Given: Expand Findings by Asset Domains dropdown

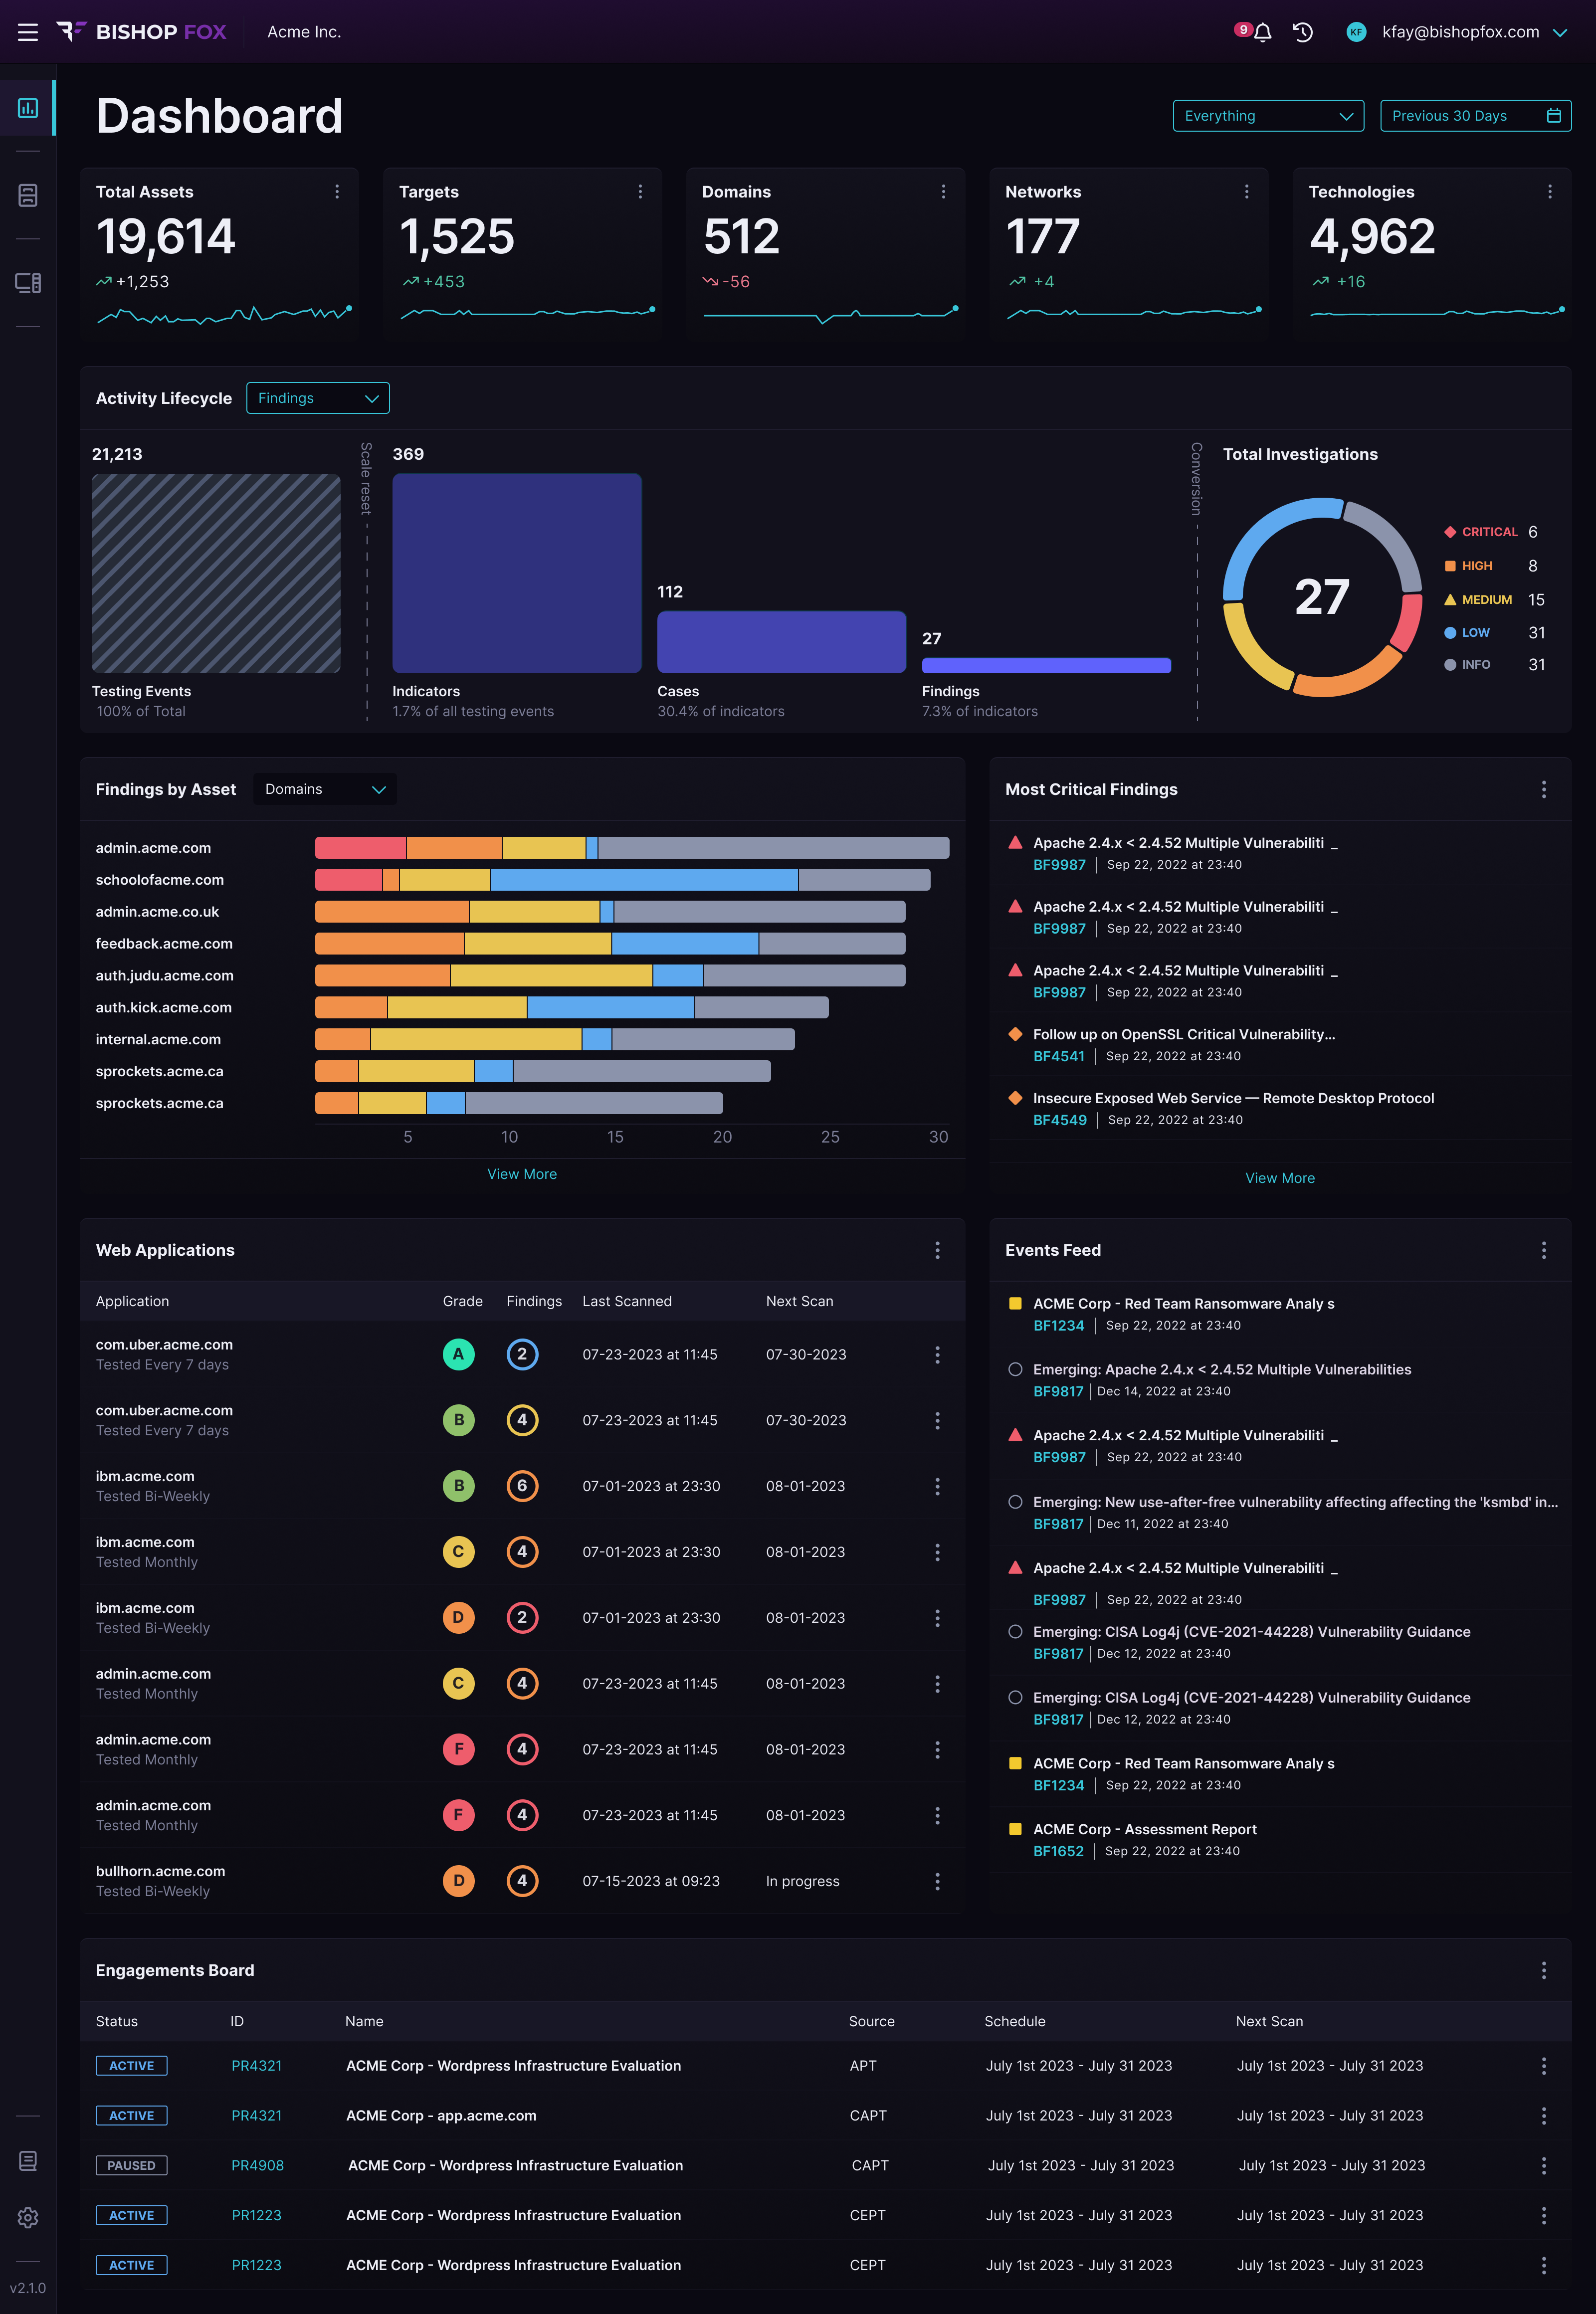Looking at the screenshot, I should point(325,789).
